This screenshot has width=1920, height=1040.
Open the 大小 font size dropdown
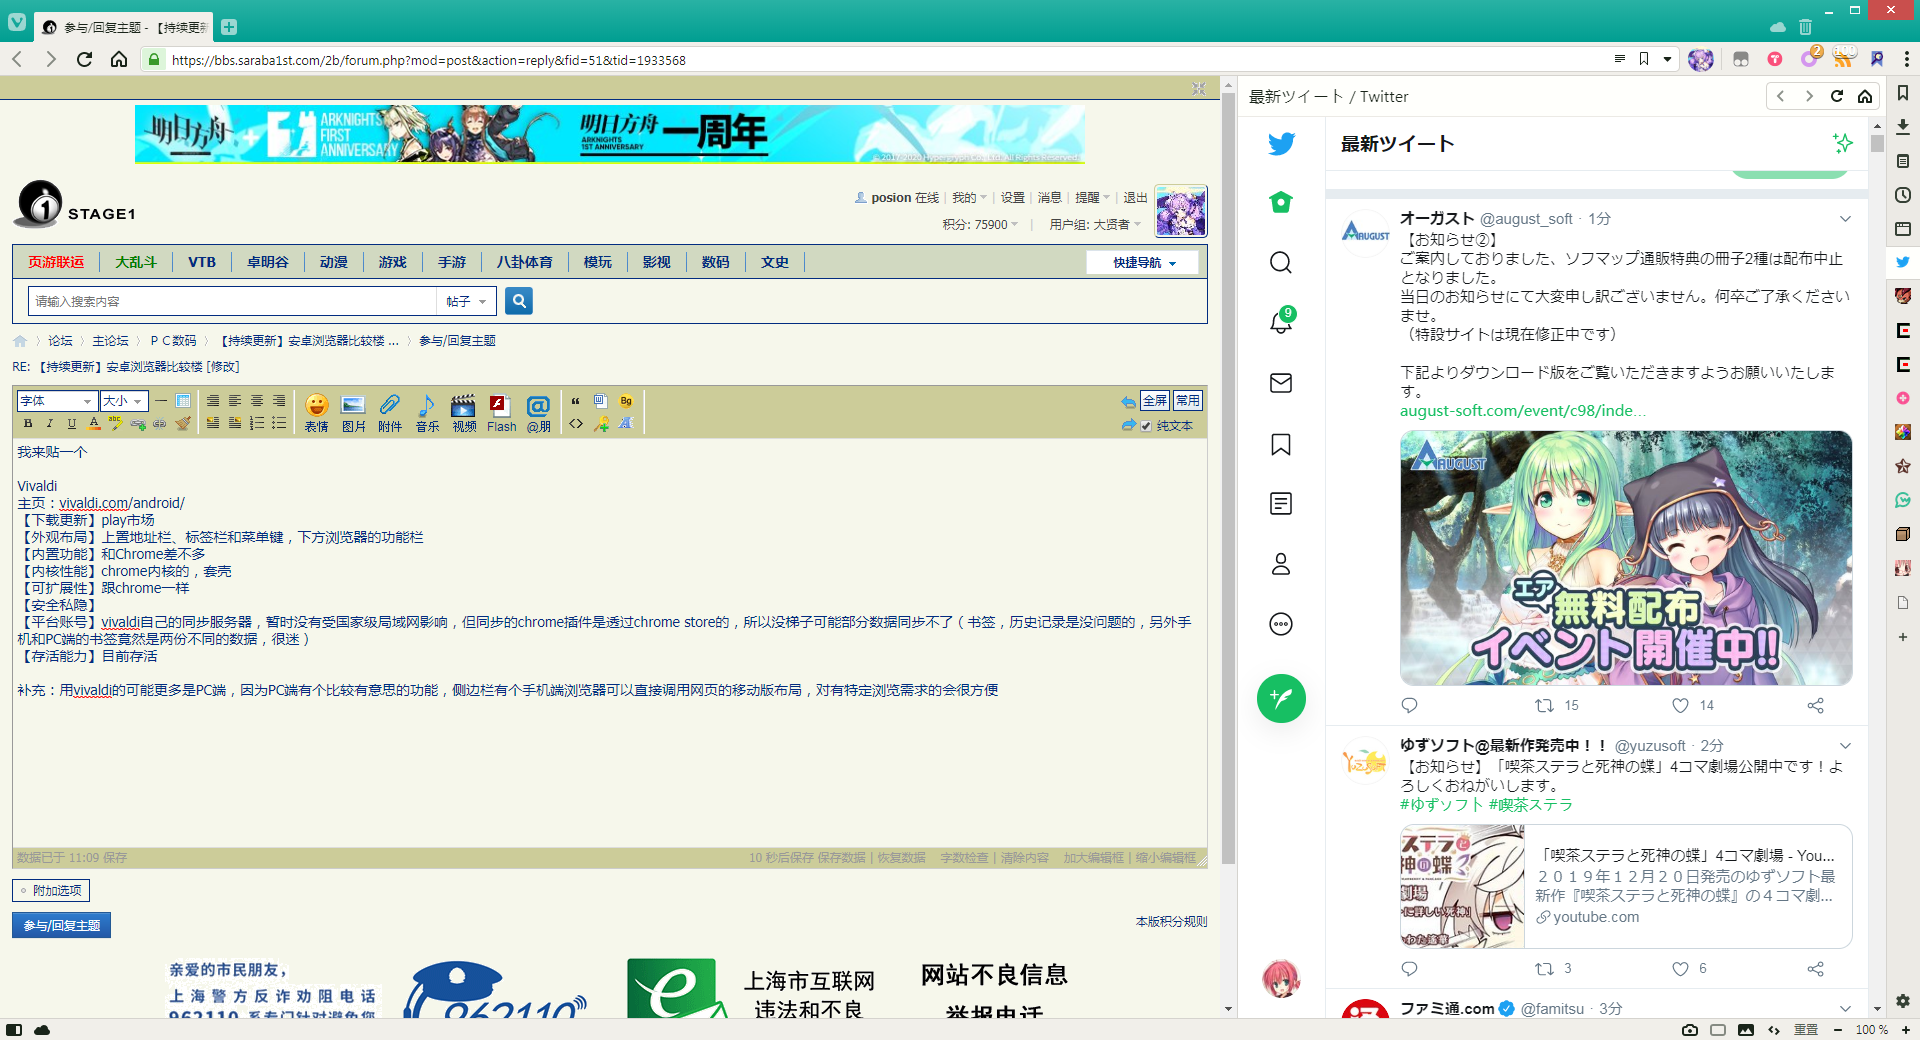pyautogui.click(x=124, y=401)
